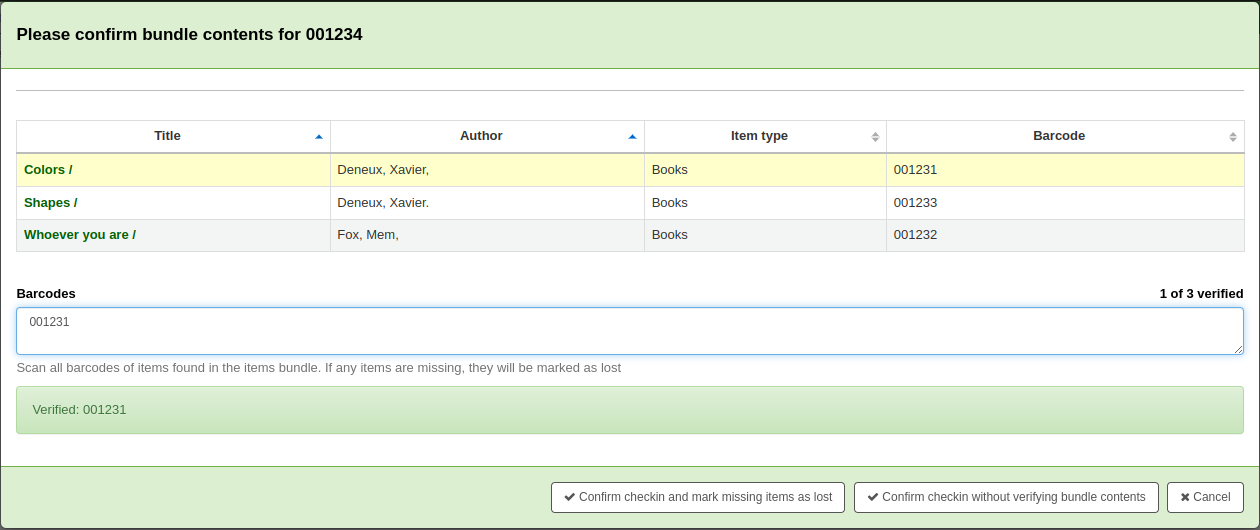Click author cell 'Fox, Mem,'

click(368, 235)
